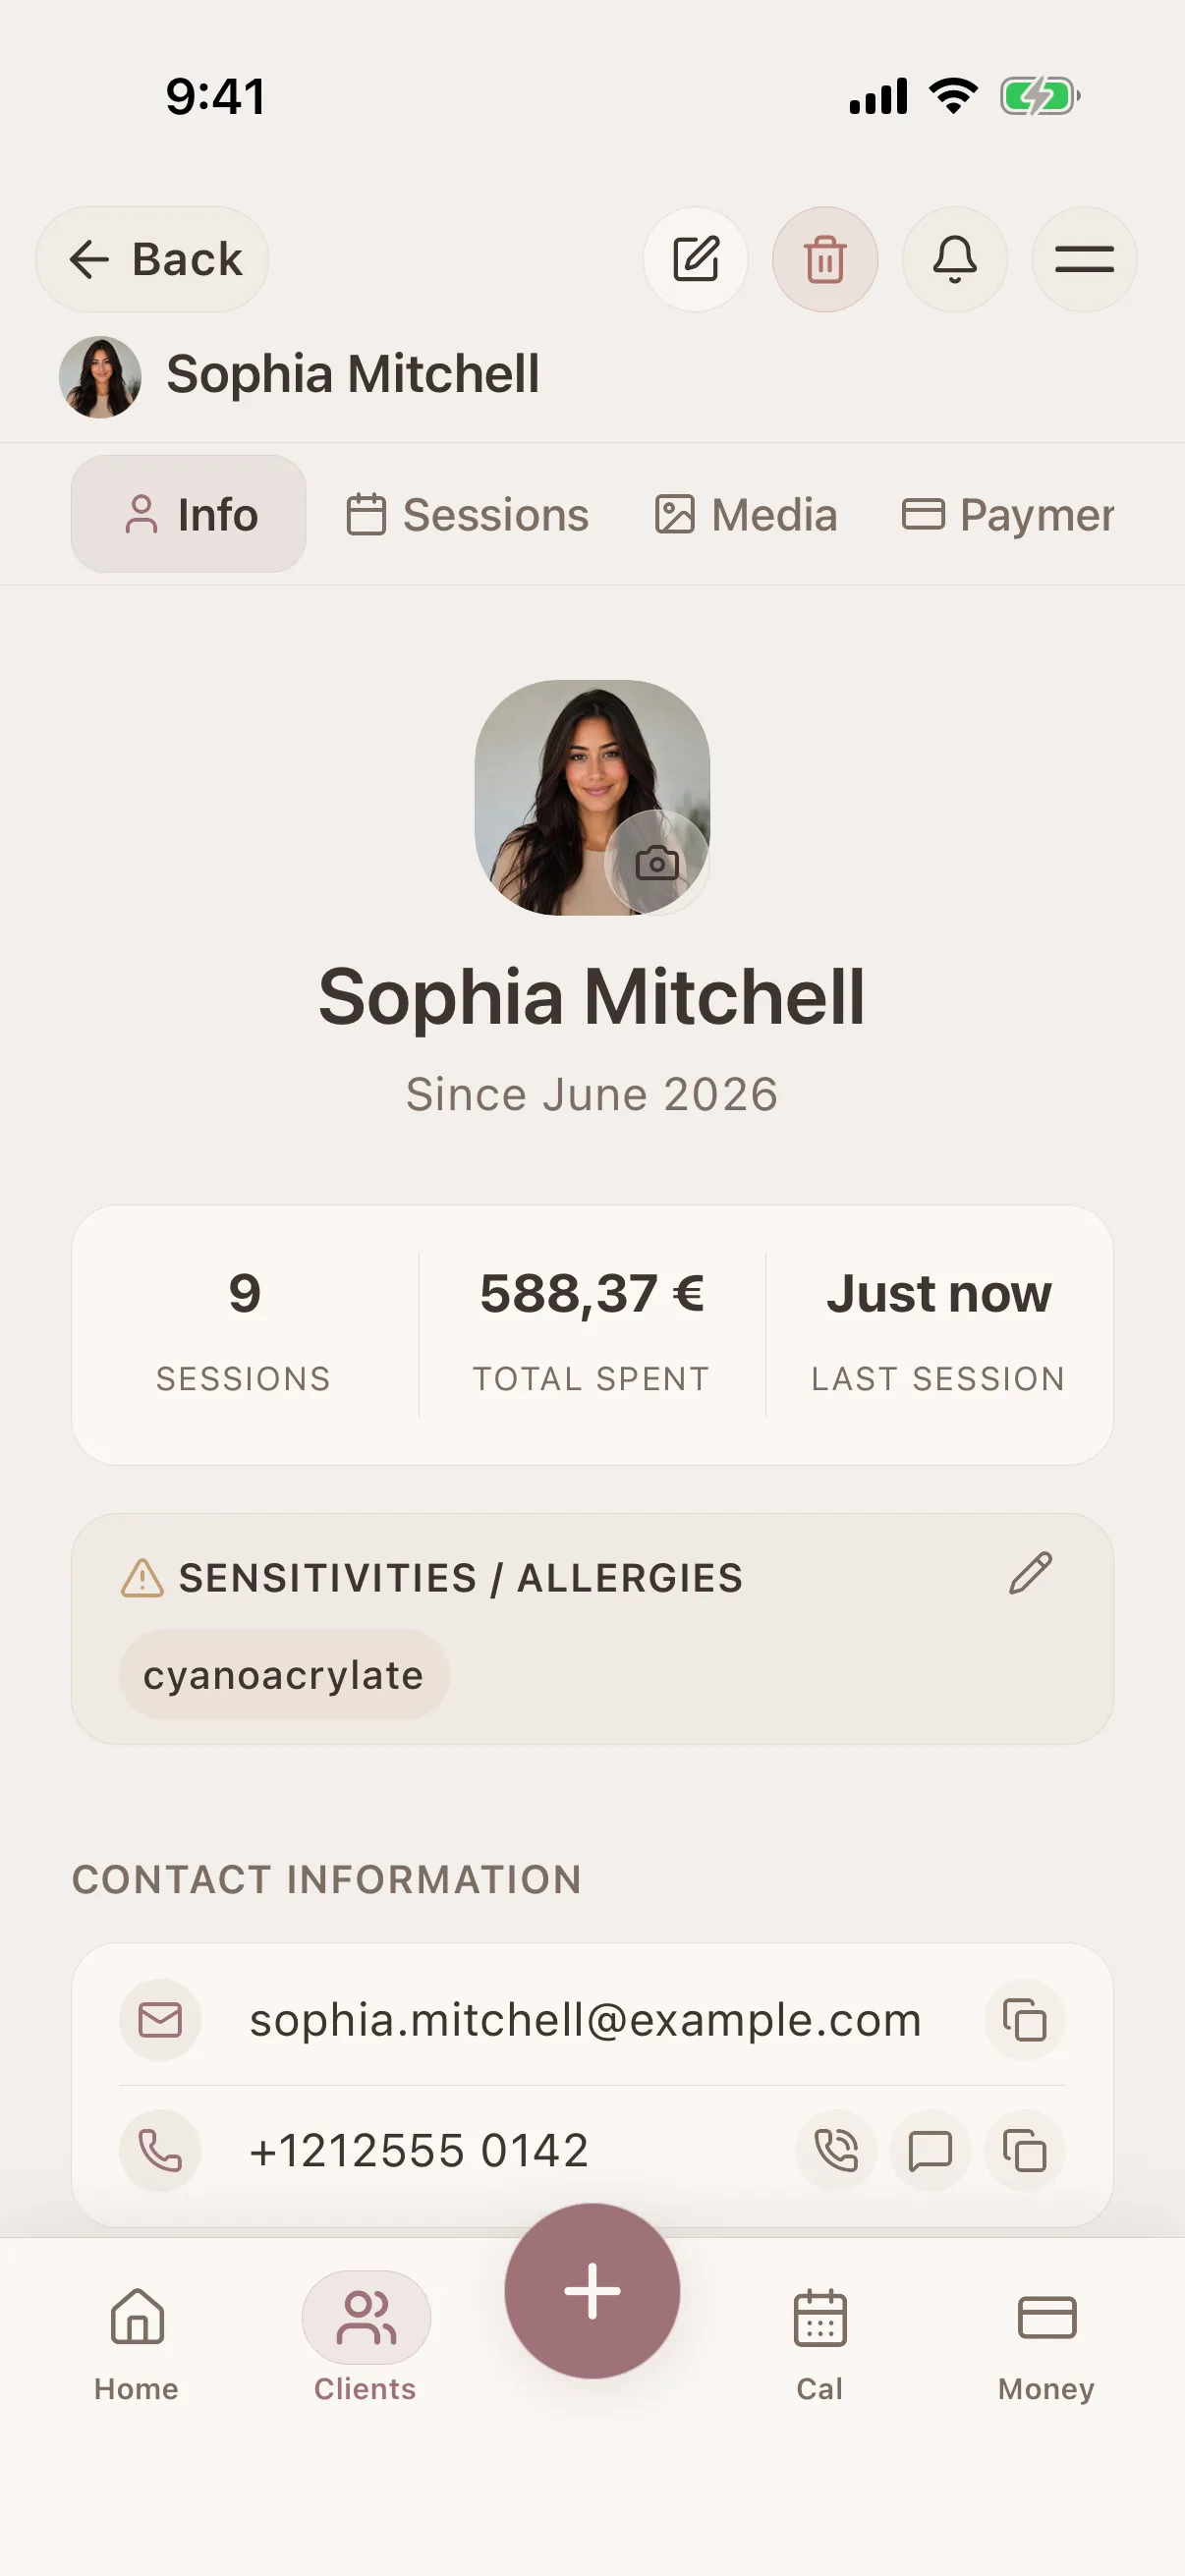This screenshot has width=1185, height=2576.
Task: Copy the email address
Action: 1024,2019
